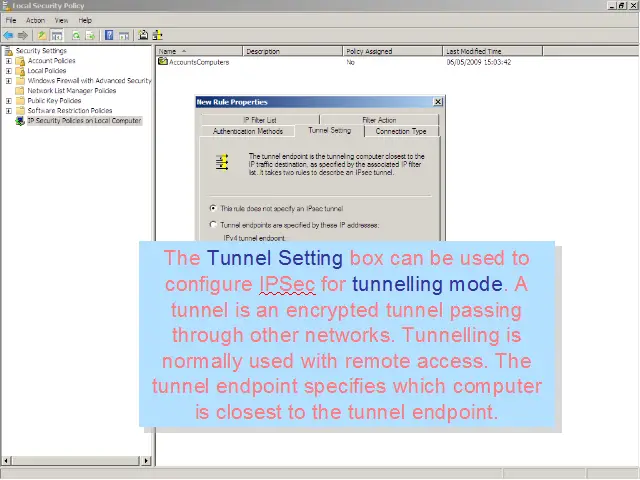Viewport: 640px width, 480px height.
Task: Select 'Tunnel endpoints are specified by these IP addresses'
Action: click(213, 225)
